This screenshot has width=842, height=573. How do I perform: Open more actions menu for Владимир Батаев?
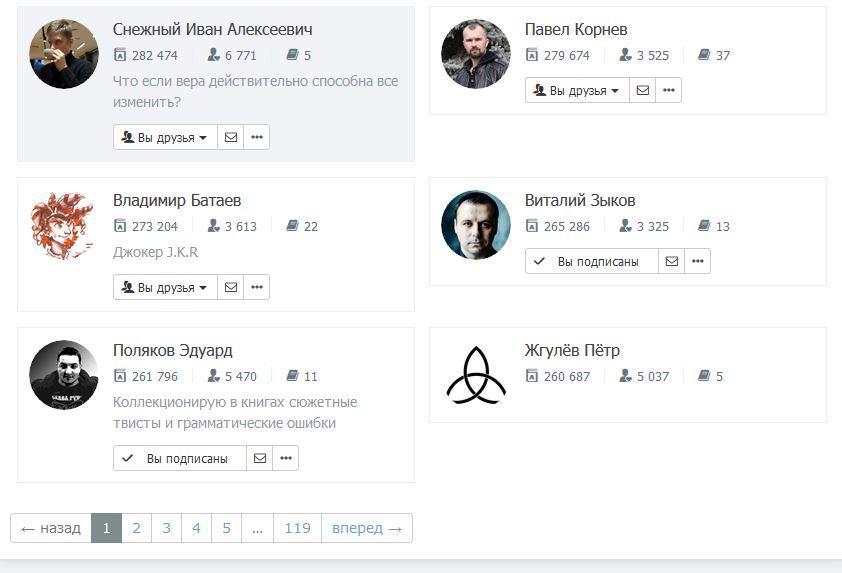(x=257, y=287)
